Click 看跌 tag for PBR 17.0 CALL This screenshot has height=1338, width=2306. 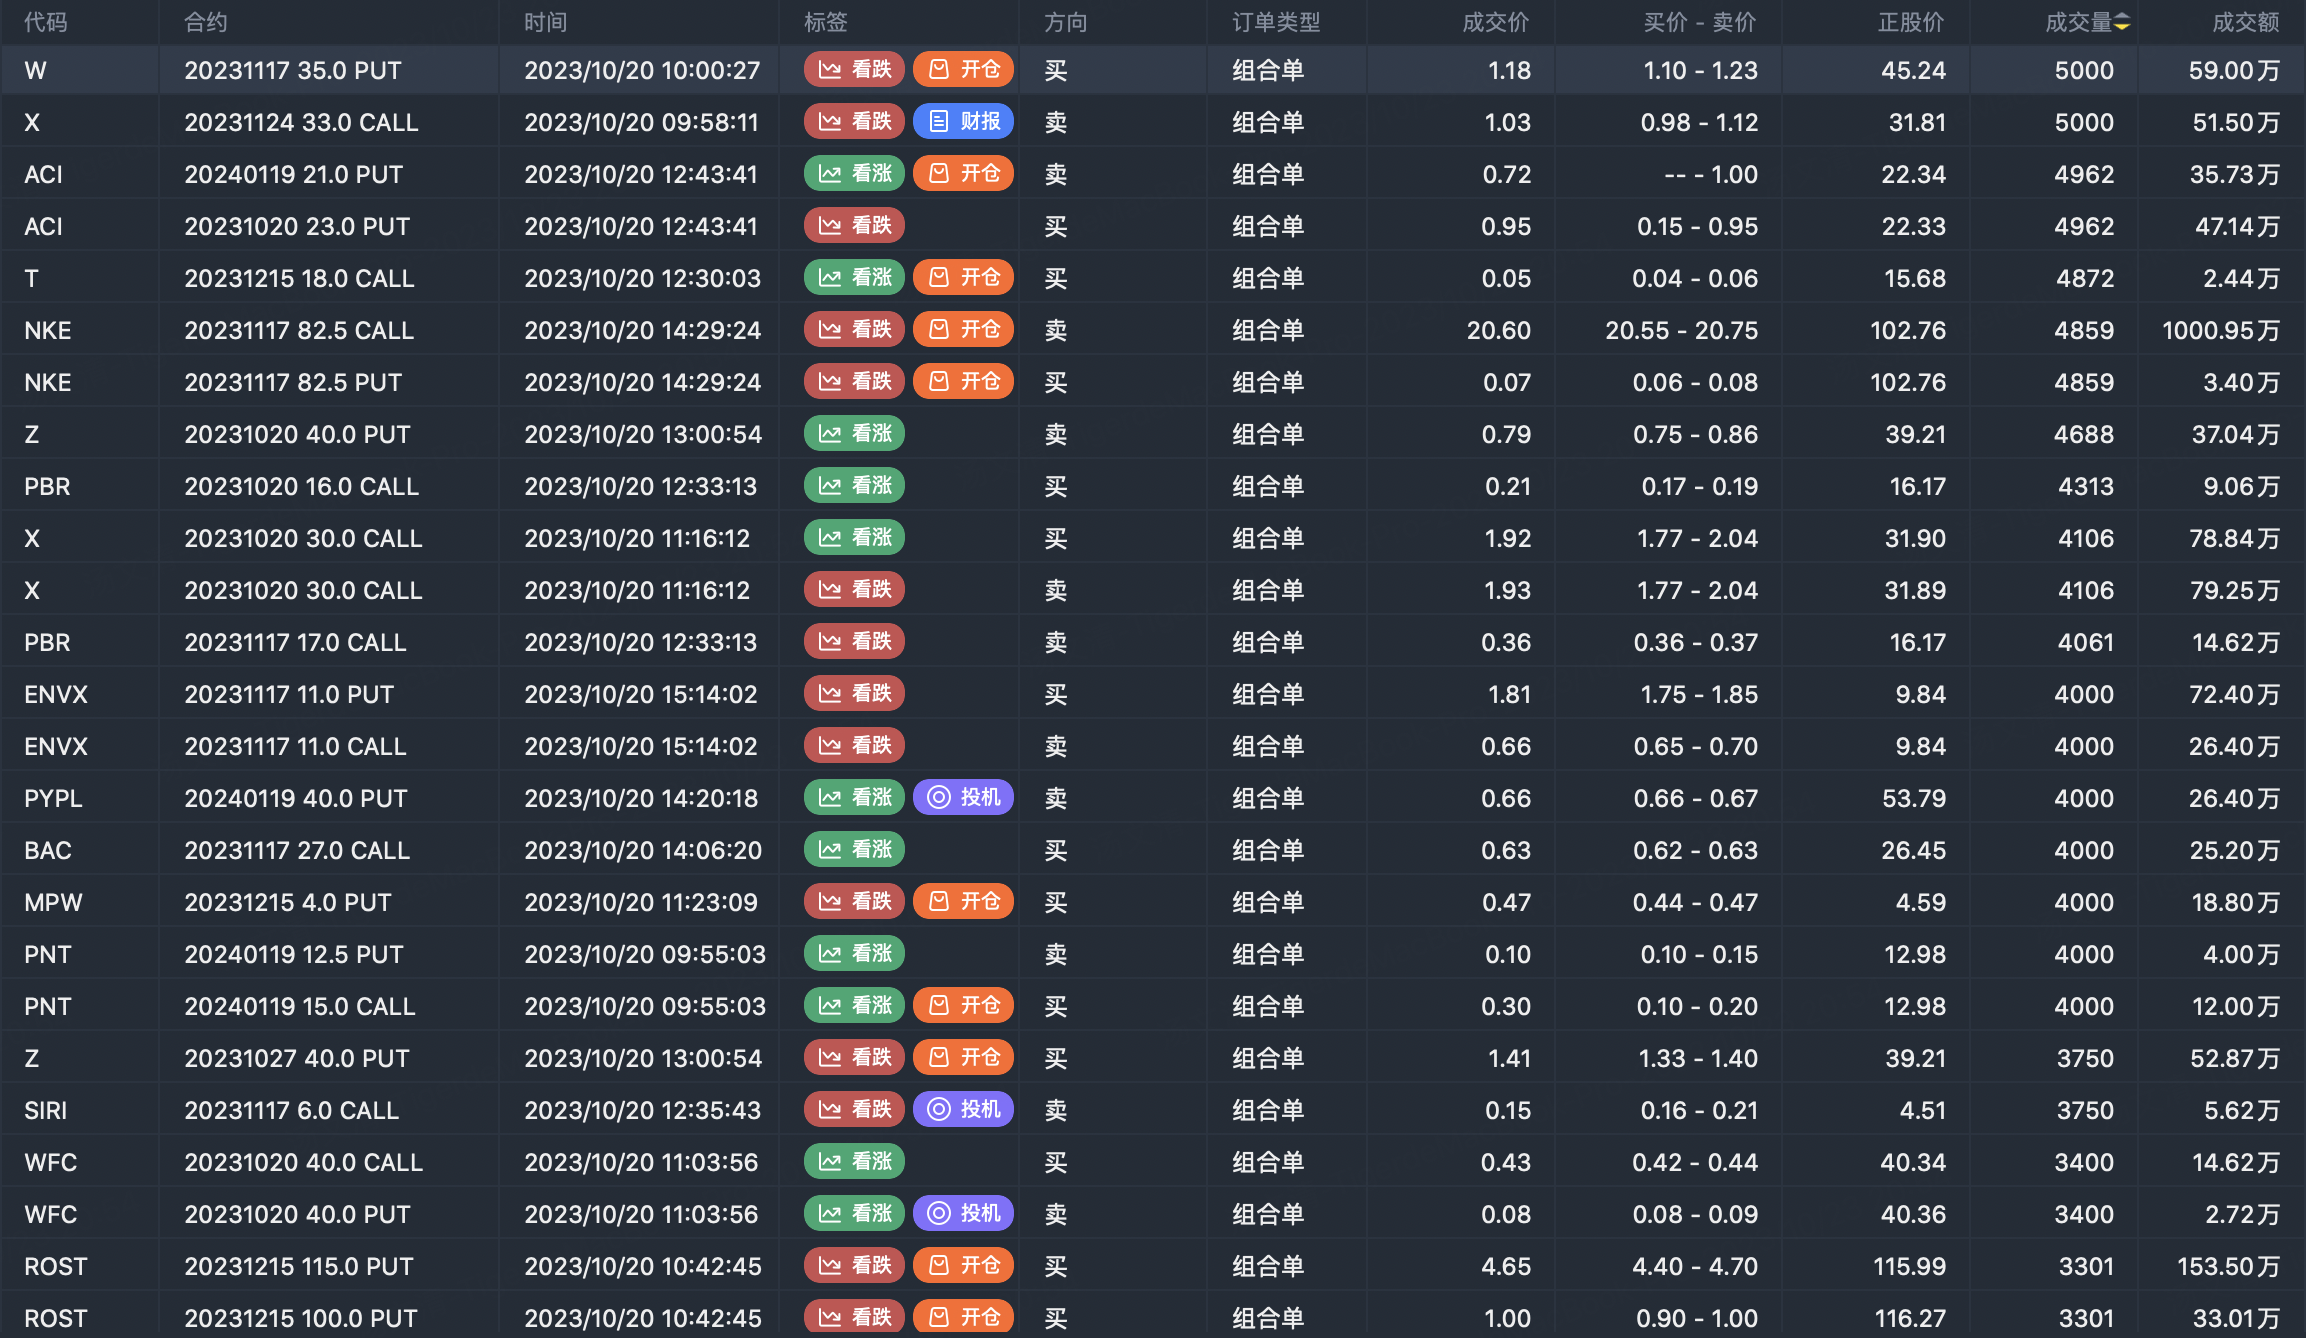pos(854,642)
